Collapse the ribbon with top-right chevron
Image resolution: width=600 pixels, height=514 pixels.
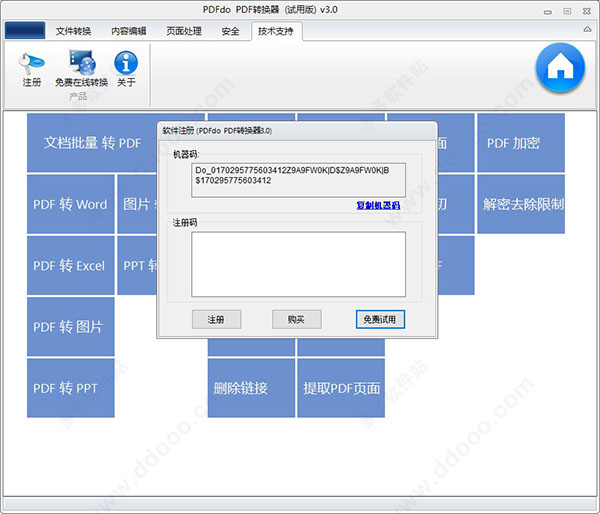tap(587, 29)
